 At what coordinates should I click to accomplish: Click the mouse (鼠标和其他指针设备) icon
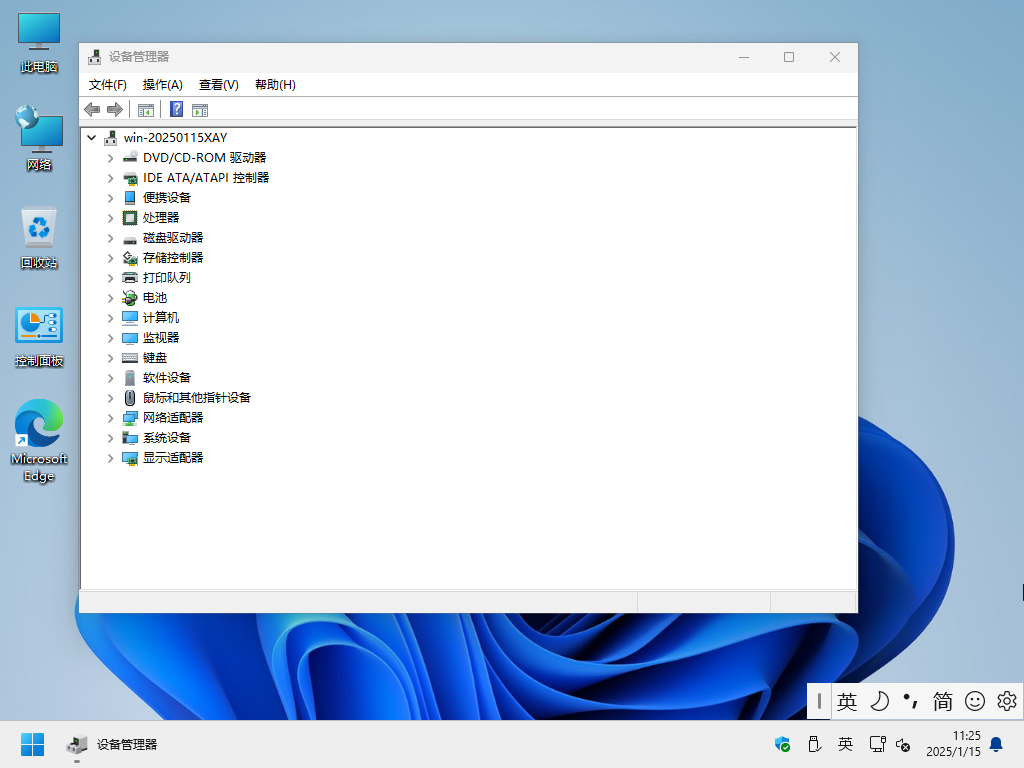click(130, 398)
